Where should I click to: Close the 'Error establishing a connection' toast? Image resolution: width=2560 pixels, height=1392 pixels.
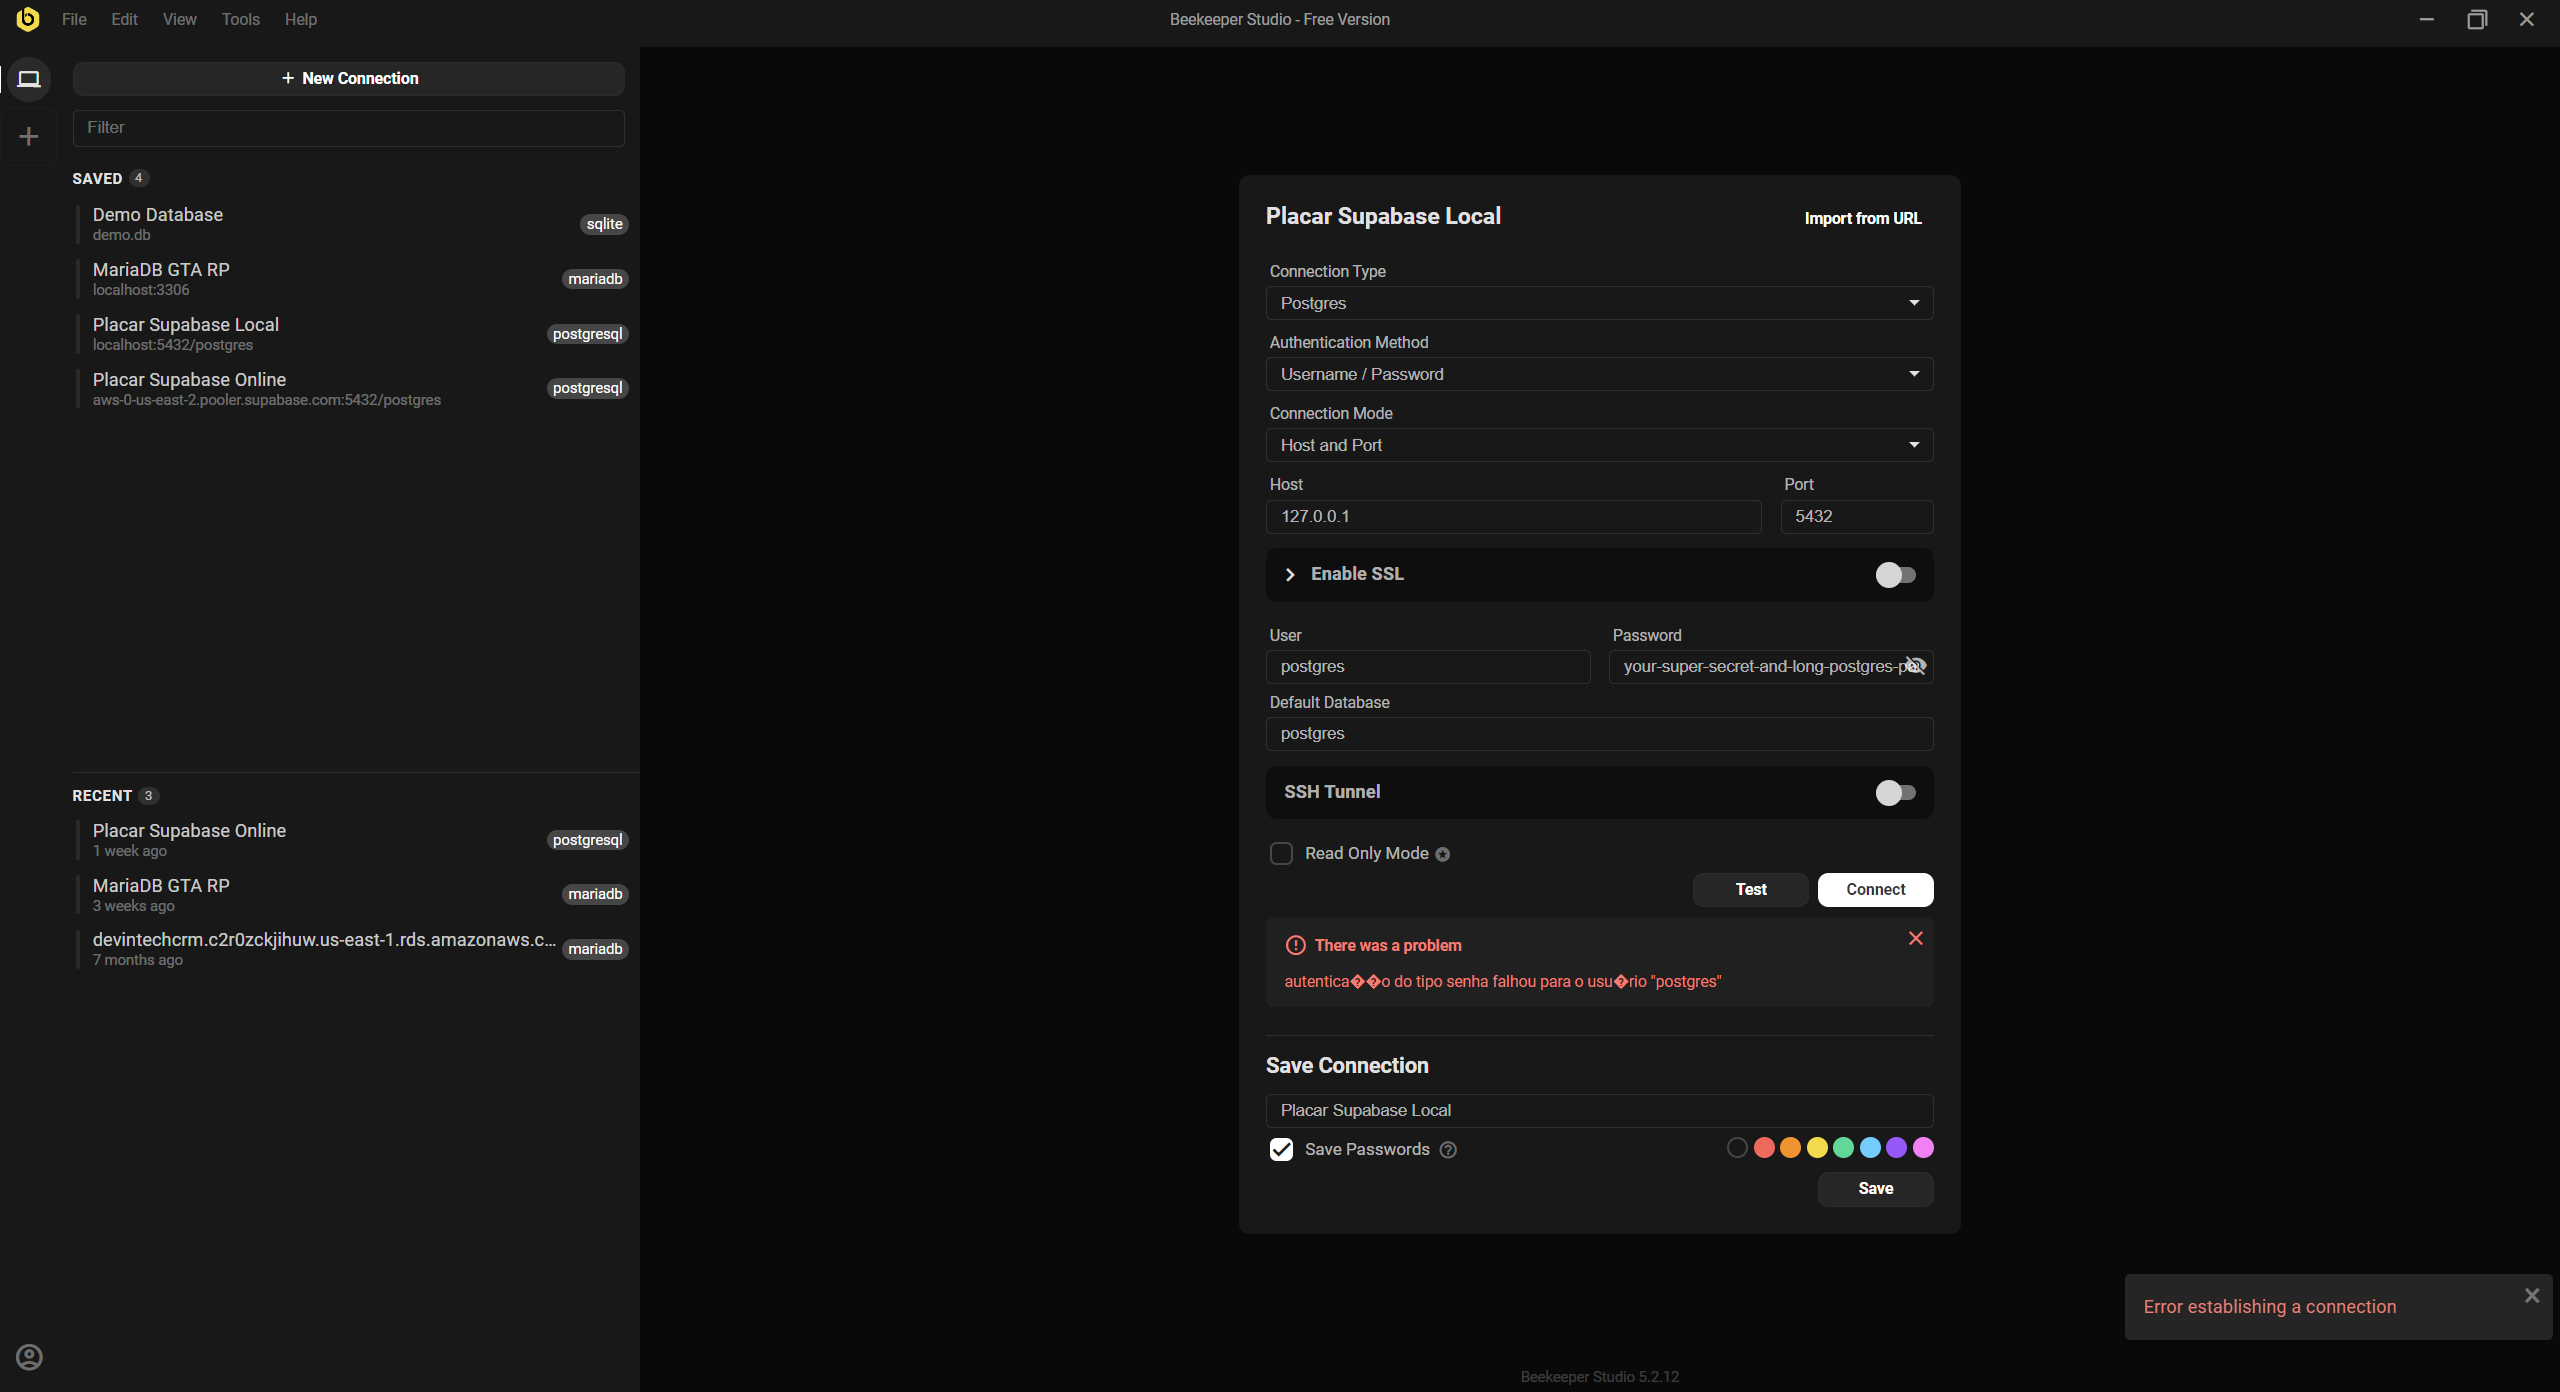[2531, 1296]
